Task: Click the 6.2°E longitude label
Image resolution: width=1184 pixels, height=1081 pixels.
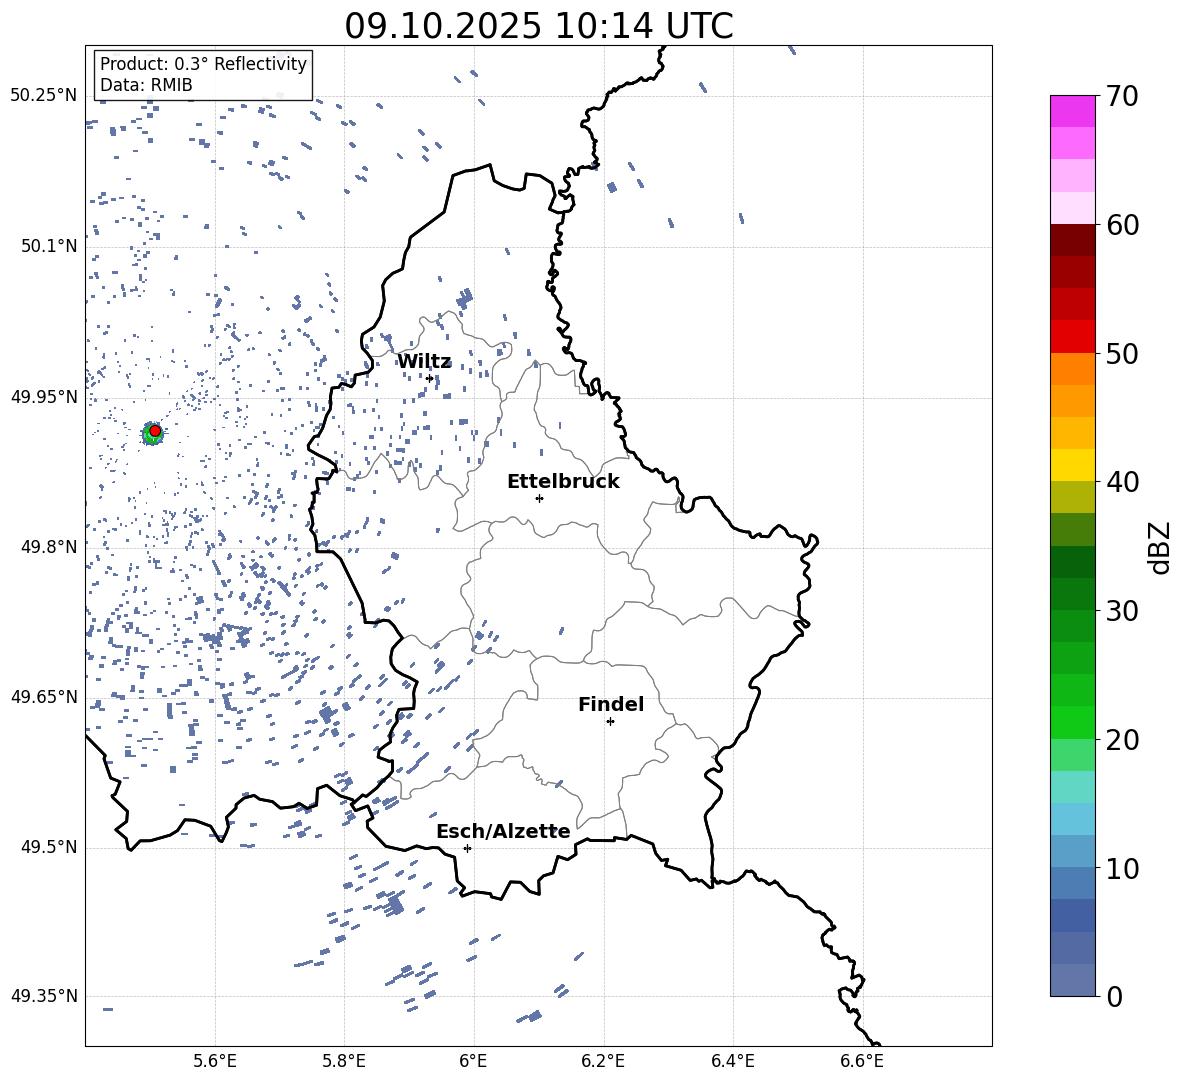Action: (x=603, y=1061)
